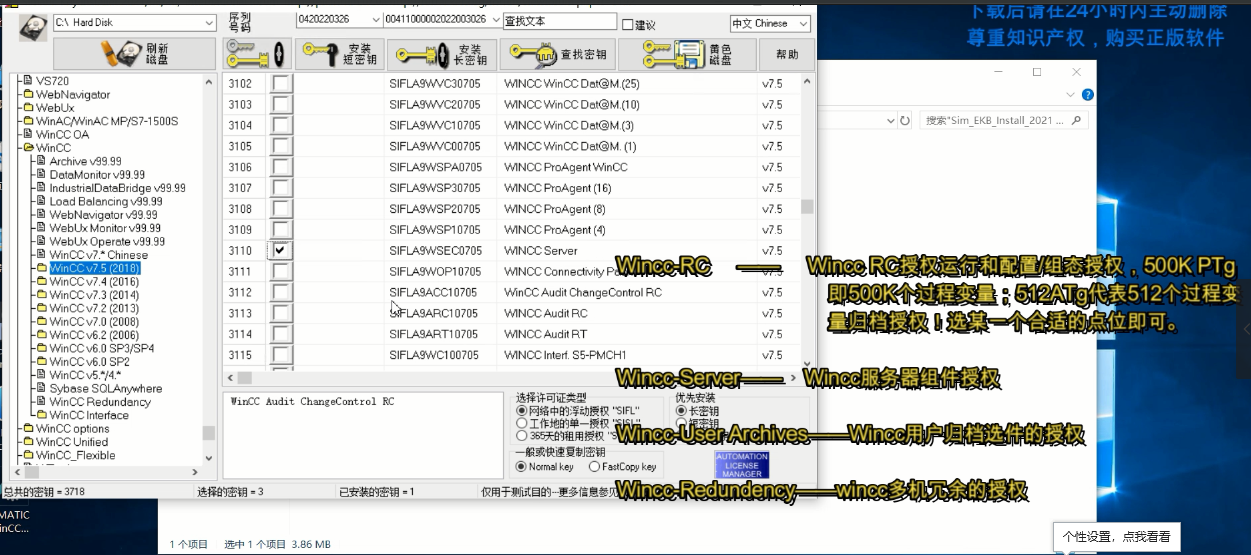The height and width of the screenshot is (555, 1251).
Task: Select Archive v99.99 tree item
Action: click(85, 161)
